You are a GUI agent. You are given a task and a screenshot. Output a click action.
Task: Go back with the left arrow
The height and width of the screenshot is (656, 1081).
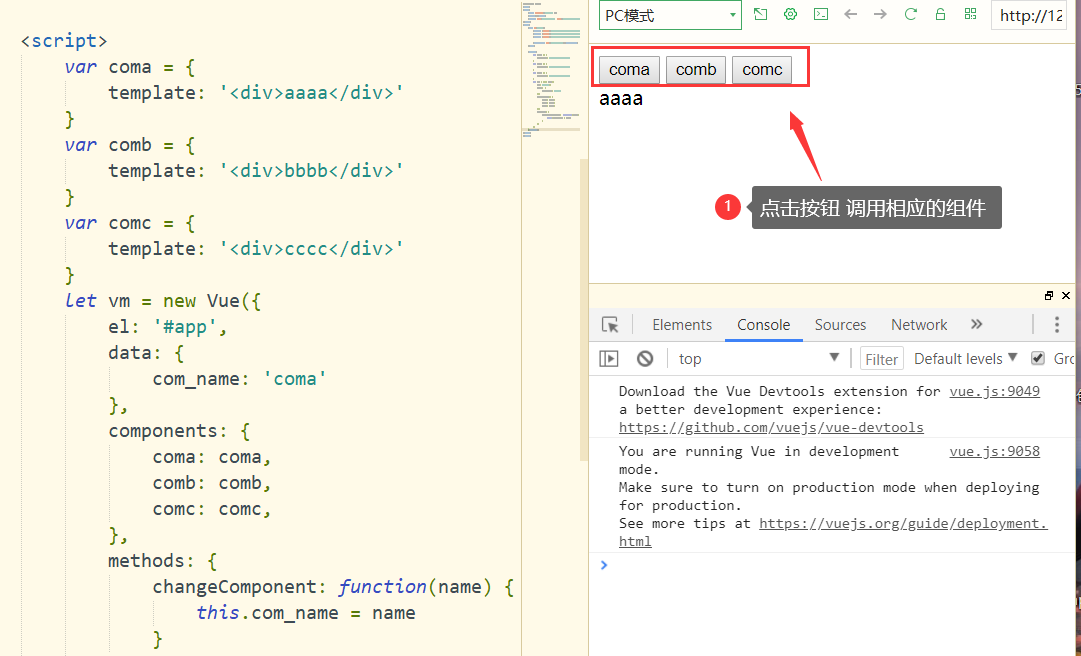(x=850, y=14)
